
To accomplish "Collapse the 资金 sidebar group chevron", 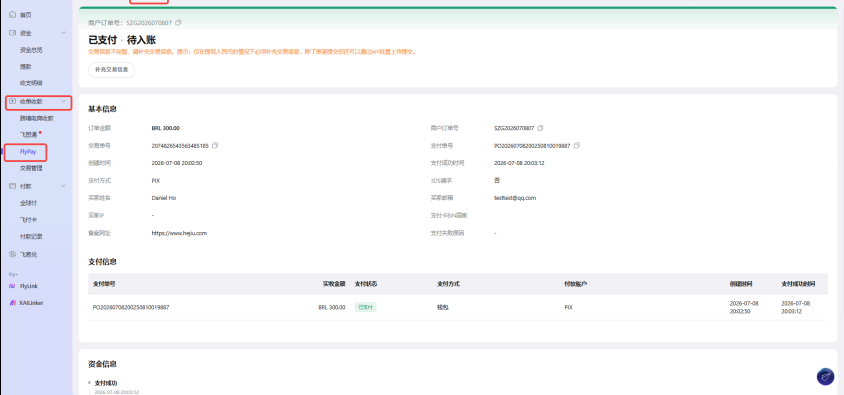I will tap(63, 33).
